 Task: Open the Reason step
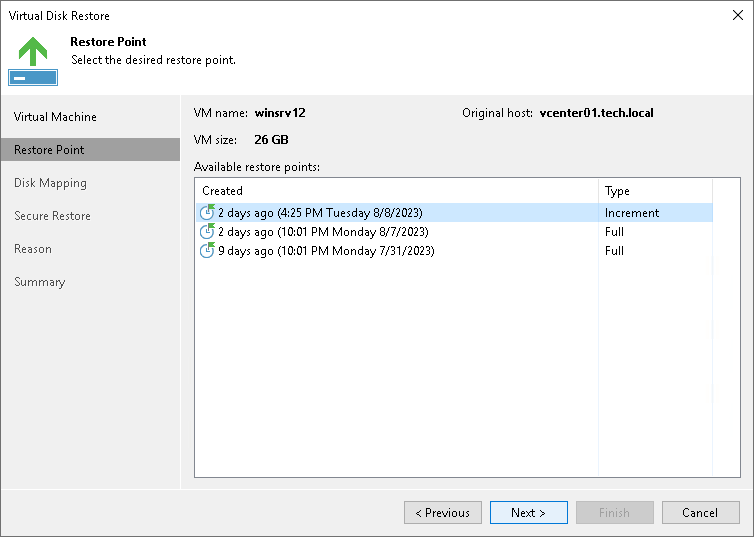[33, 249]
